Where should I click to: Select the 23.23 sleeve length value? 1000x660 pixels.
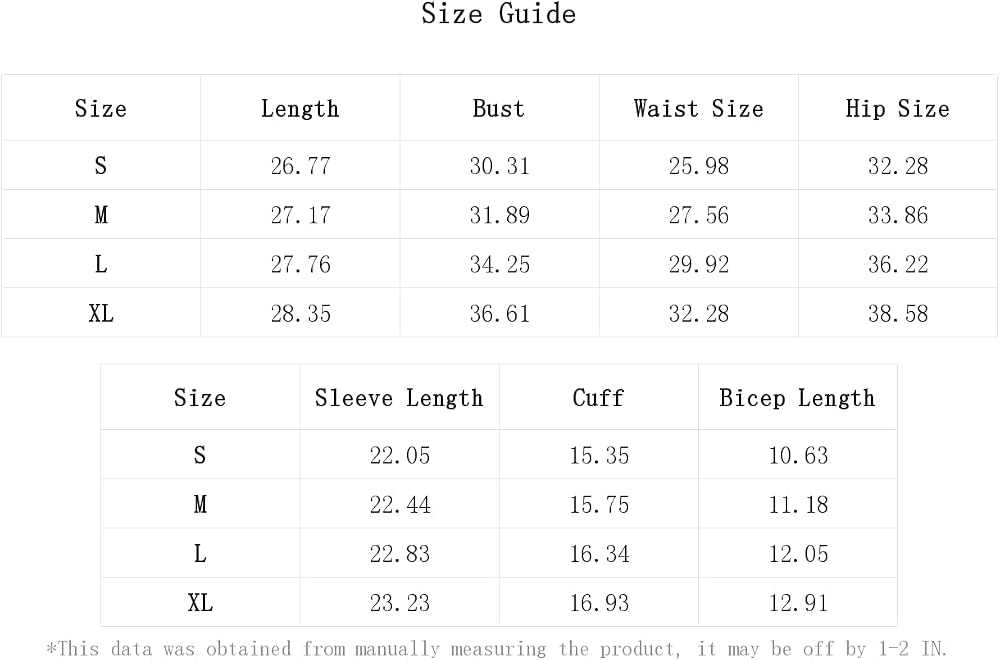[x=400, y=603]
